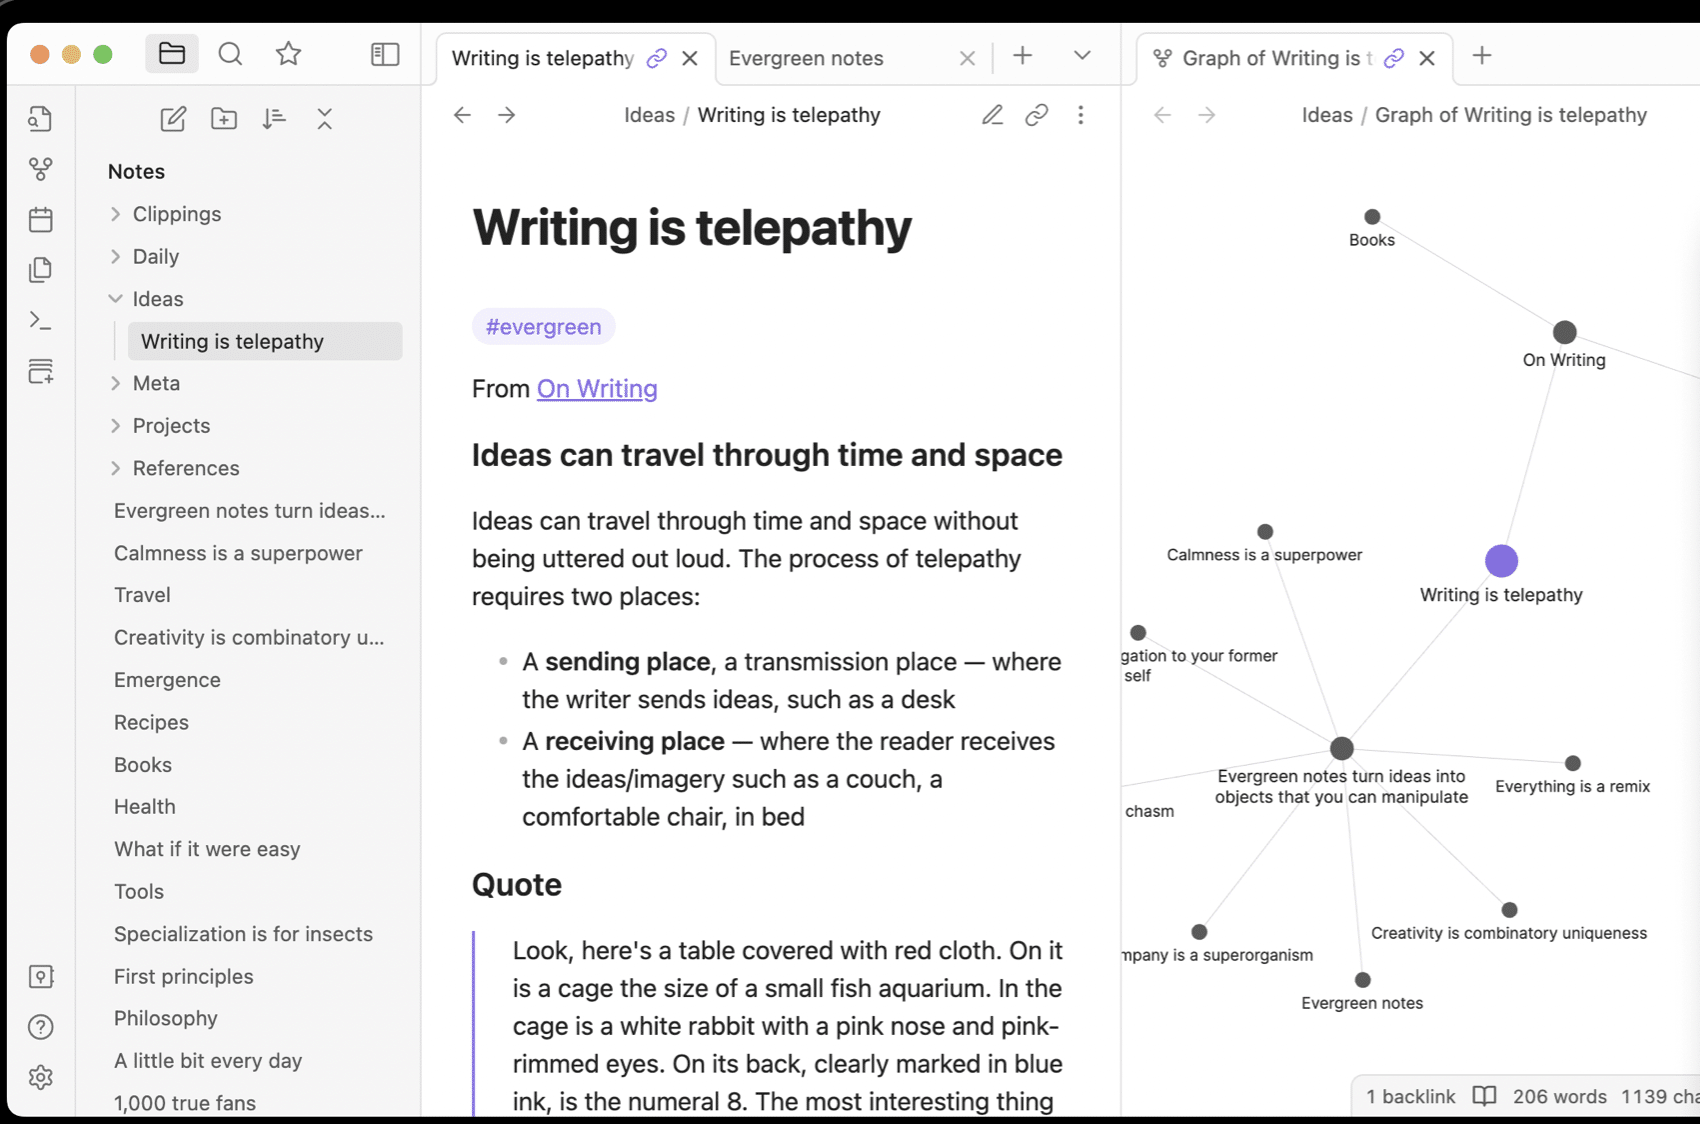Open the On Writing link in the note

(596, 388)
